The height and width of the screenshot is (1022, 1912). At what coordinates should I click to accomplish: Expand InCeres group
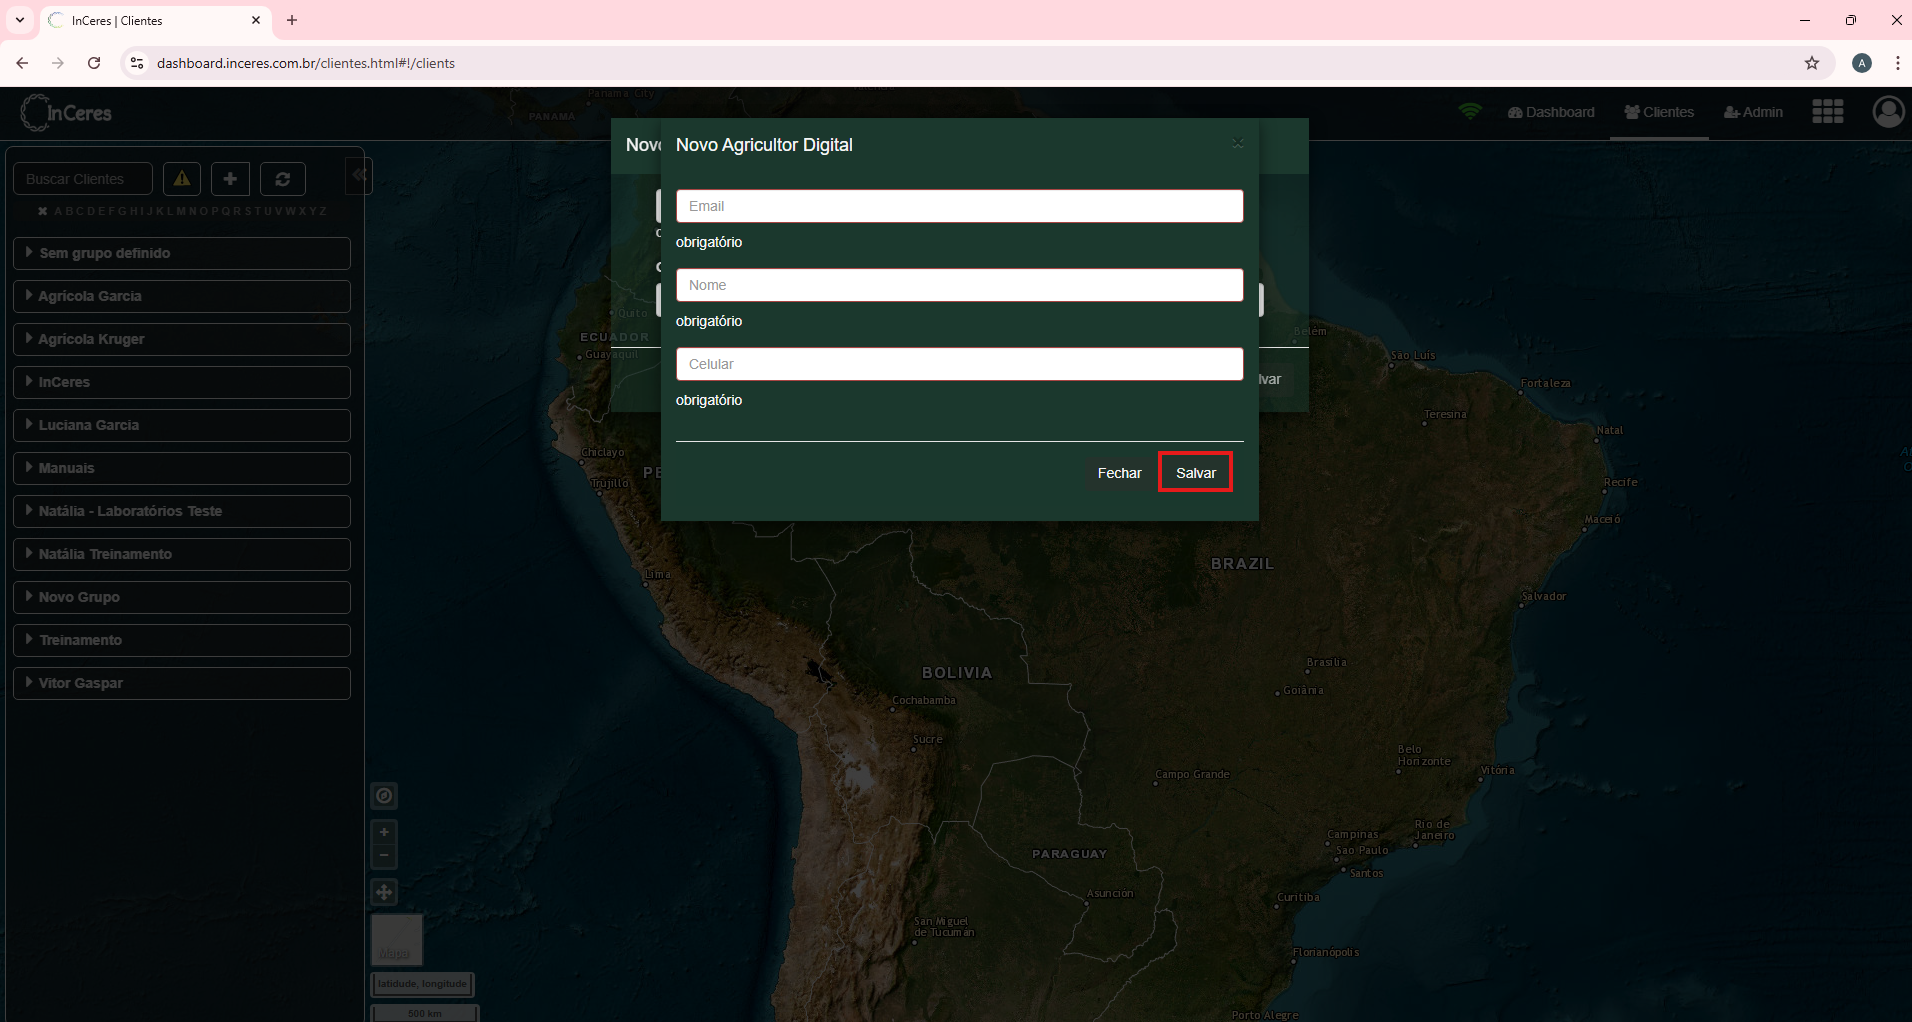pos(182,382)
